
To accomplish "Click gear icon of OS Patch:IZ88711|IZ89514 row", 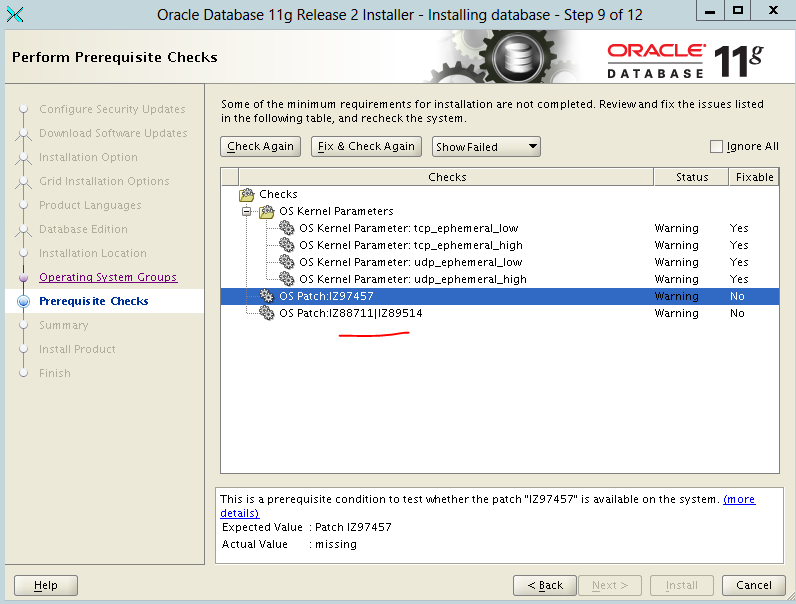I will tap(267, 313).
